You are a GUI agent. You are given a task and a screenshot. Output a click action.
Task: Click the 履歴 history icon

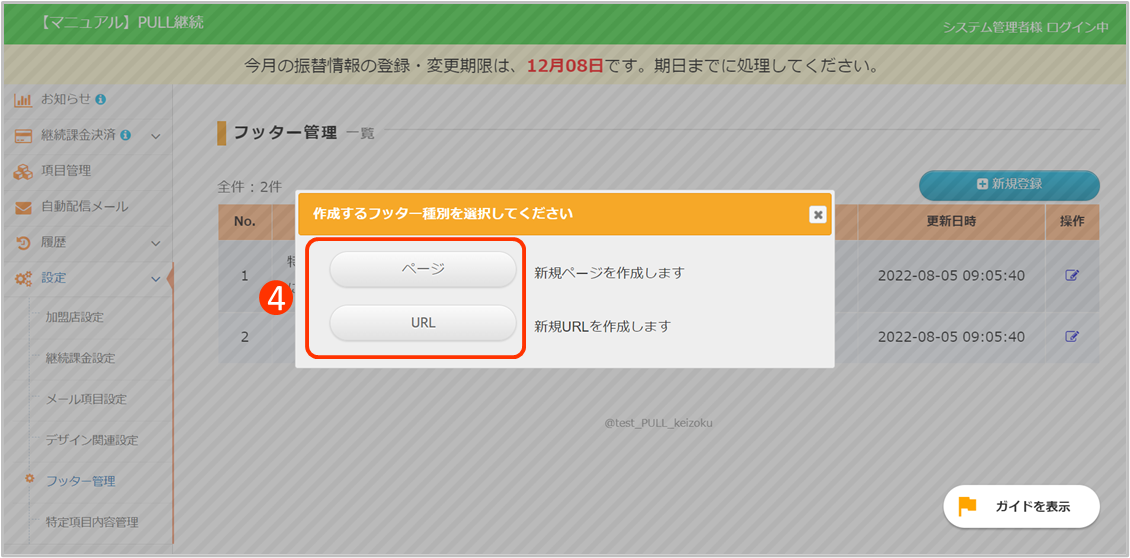pyautogui.click(x=23, y=243)
